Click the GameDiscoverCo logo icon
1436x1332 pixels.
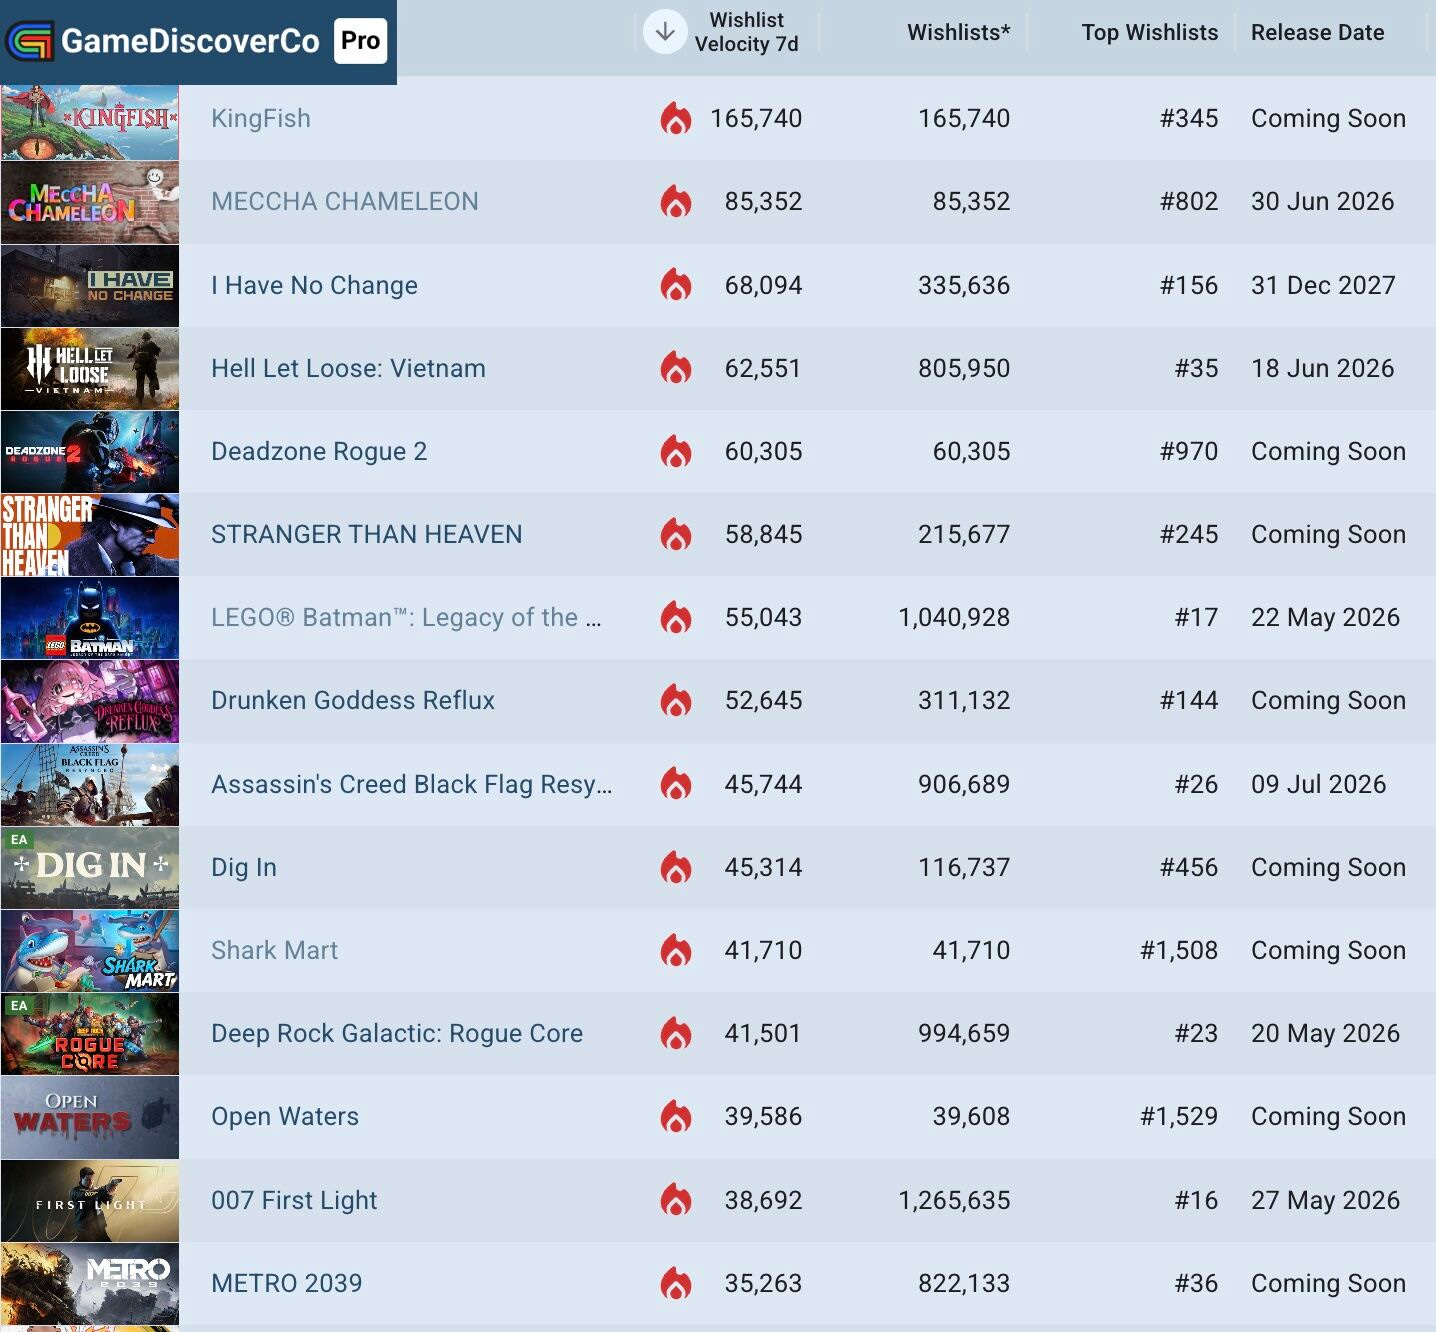point(30,41)
